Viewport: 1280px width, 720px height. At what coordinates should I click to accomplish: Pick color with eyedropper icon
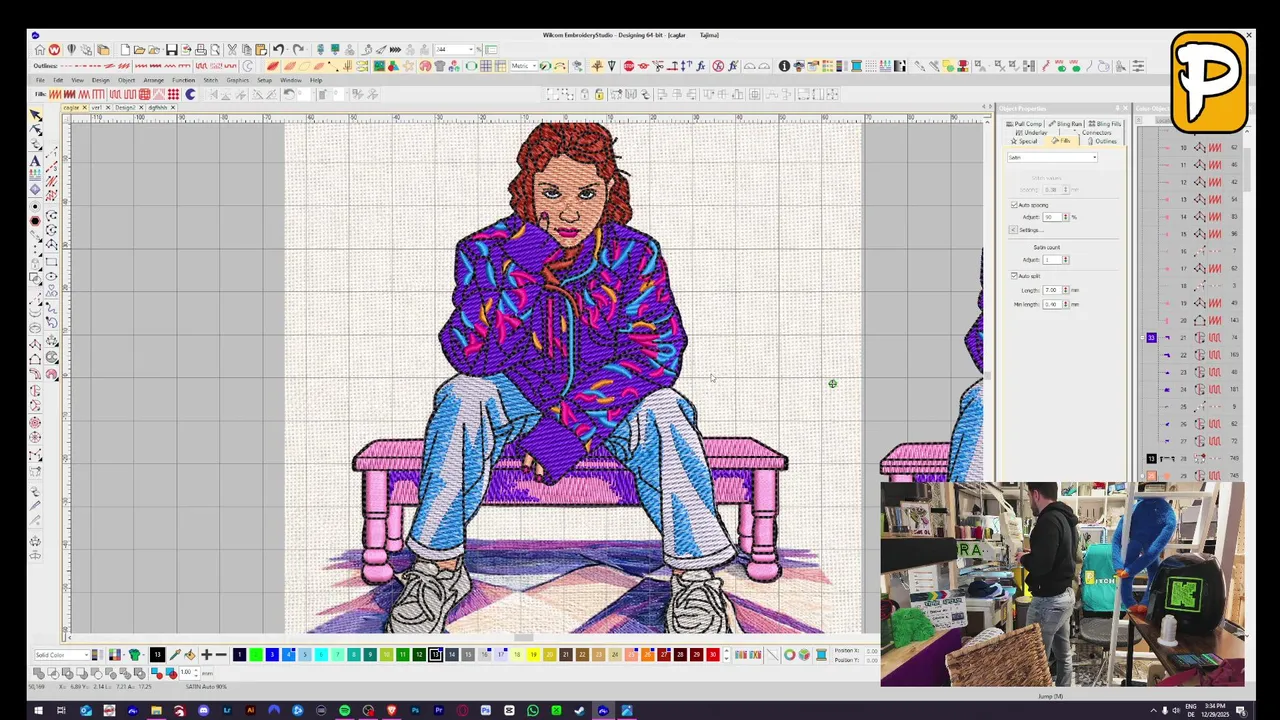174,655
